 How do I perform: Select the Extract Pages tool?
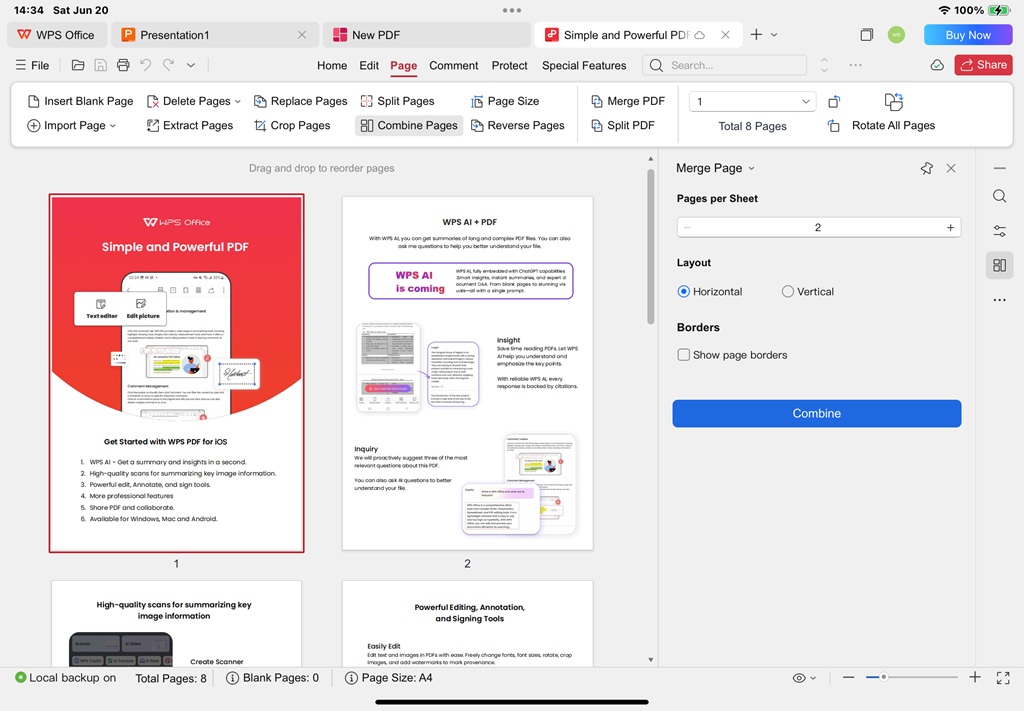pyautogui.click(x=190, y=125)
